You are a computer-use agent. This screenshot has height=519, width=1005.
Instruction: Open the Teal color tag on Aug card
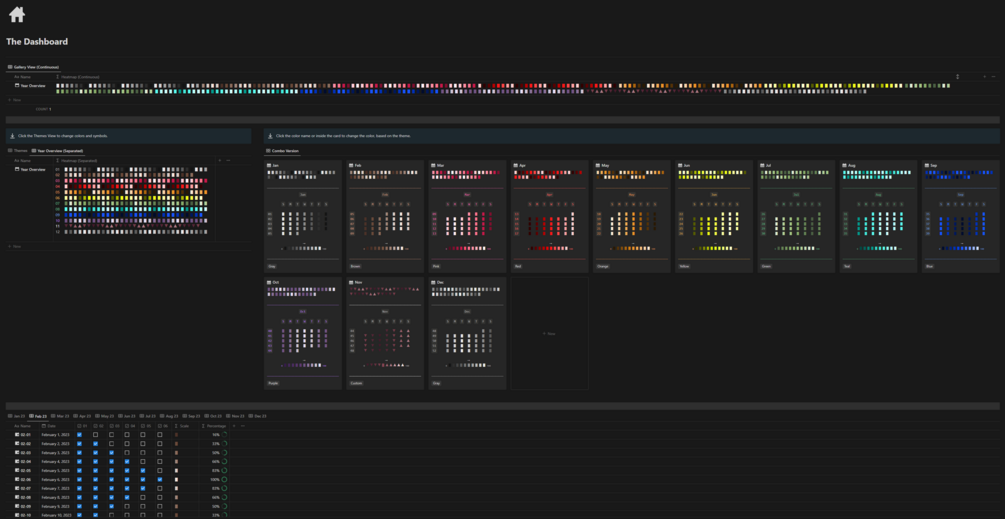coord(848,266)
